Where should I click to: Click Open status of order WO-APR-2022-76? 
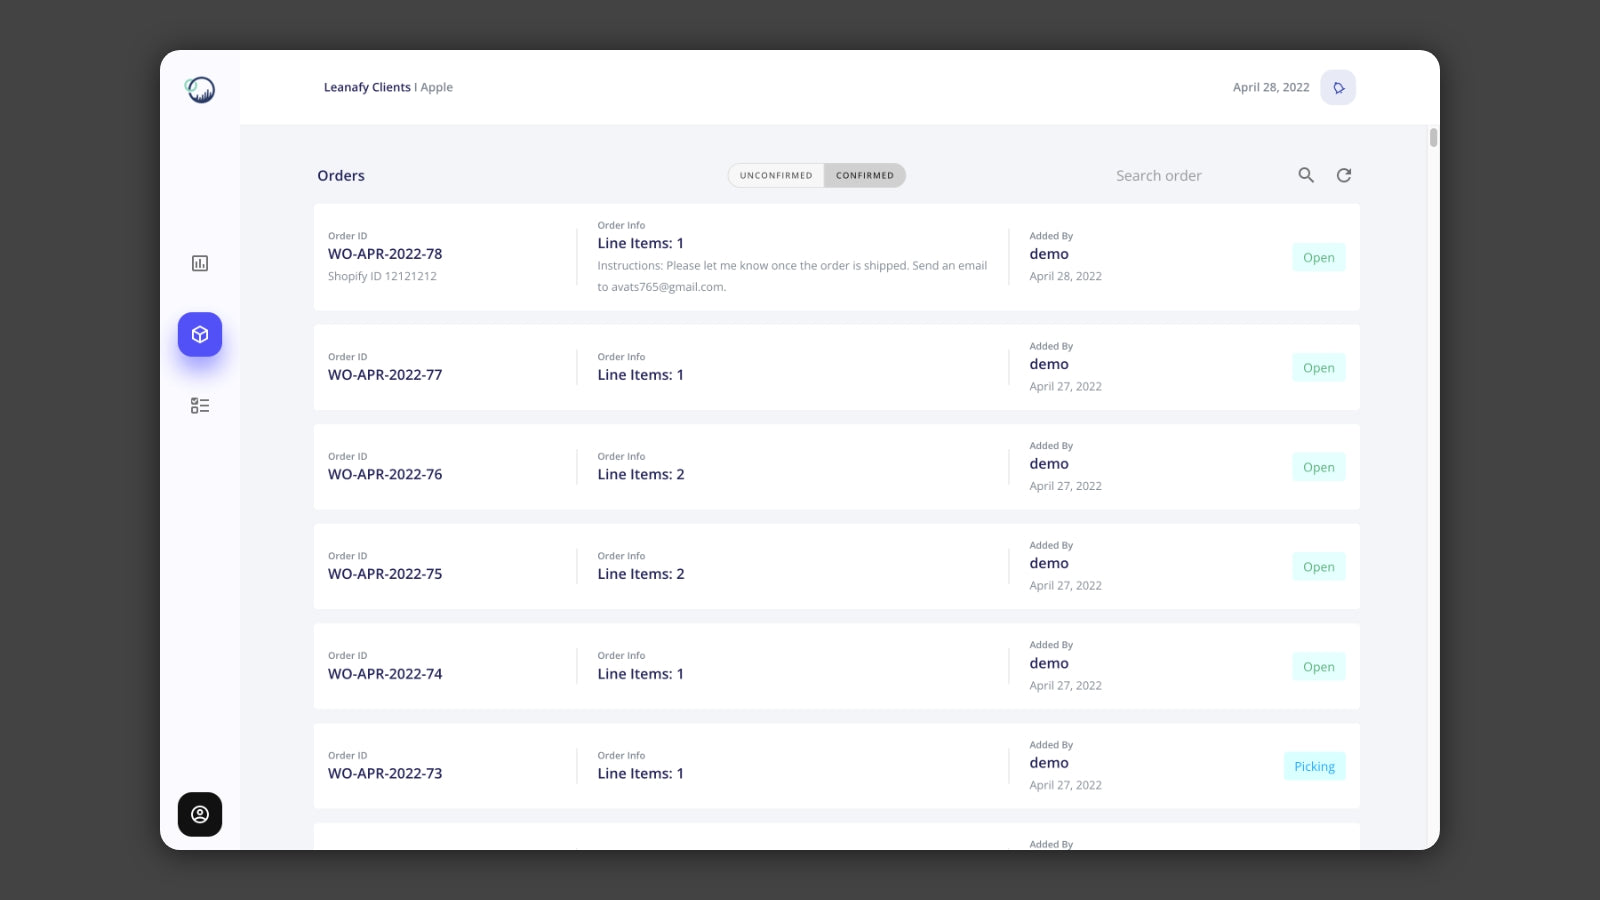pos(1318,467)
